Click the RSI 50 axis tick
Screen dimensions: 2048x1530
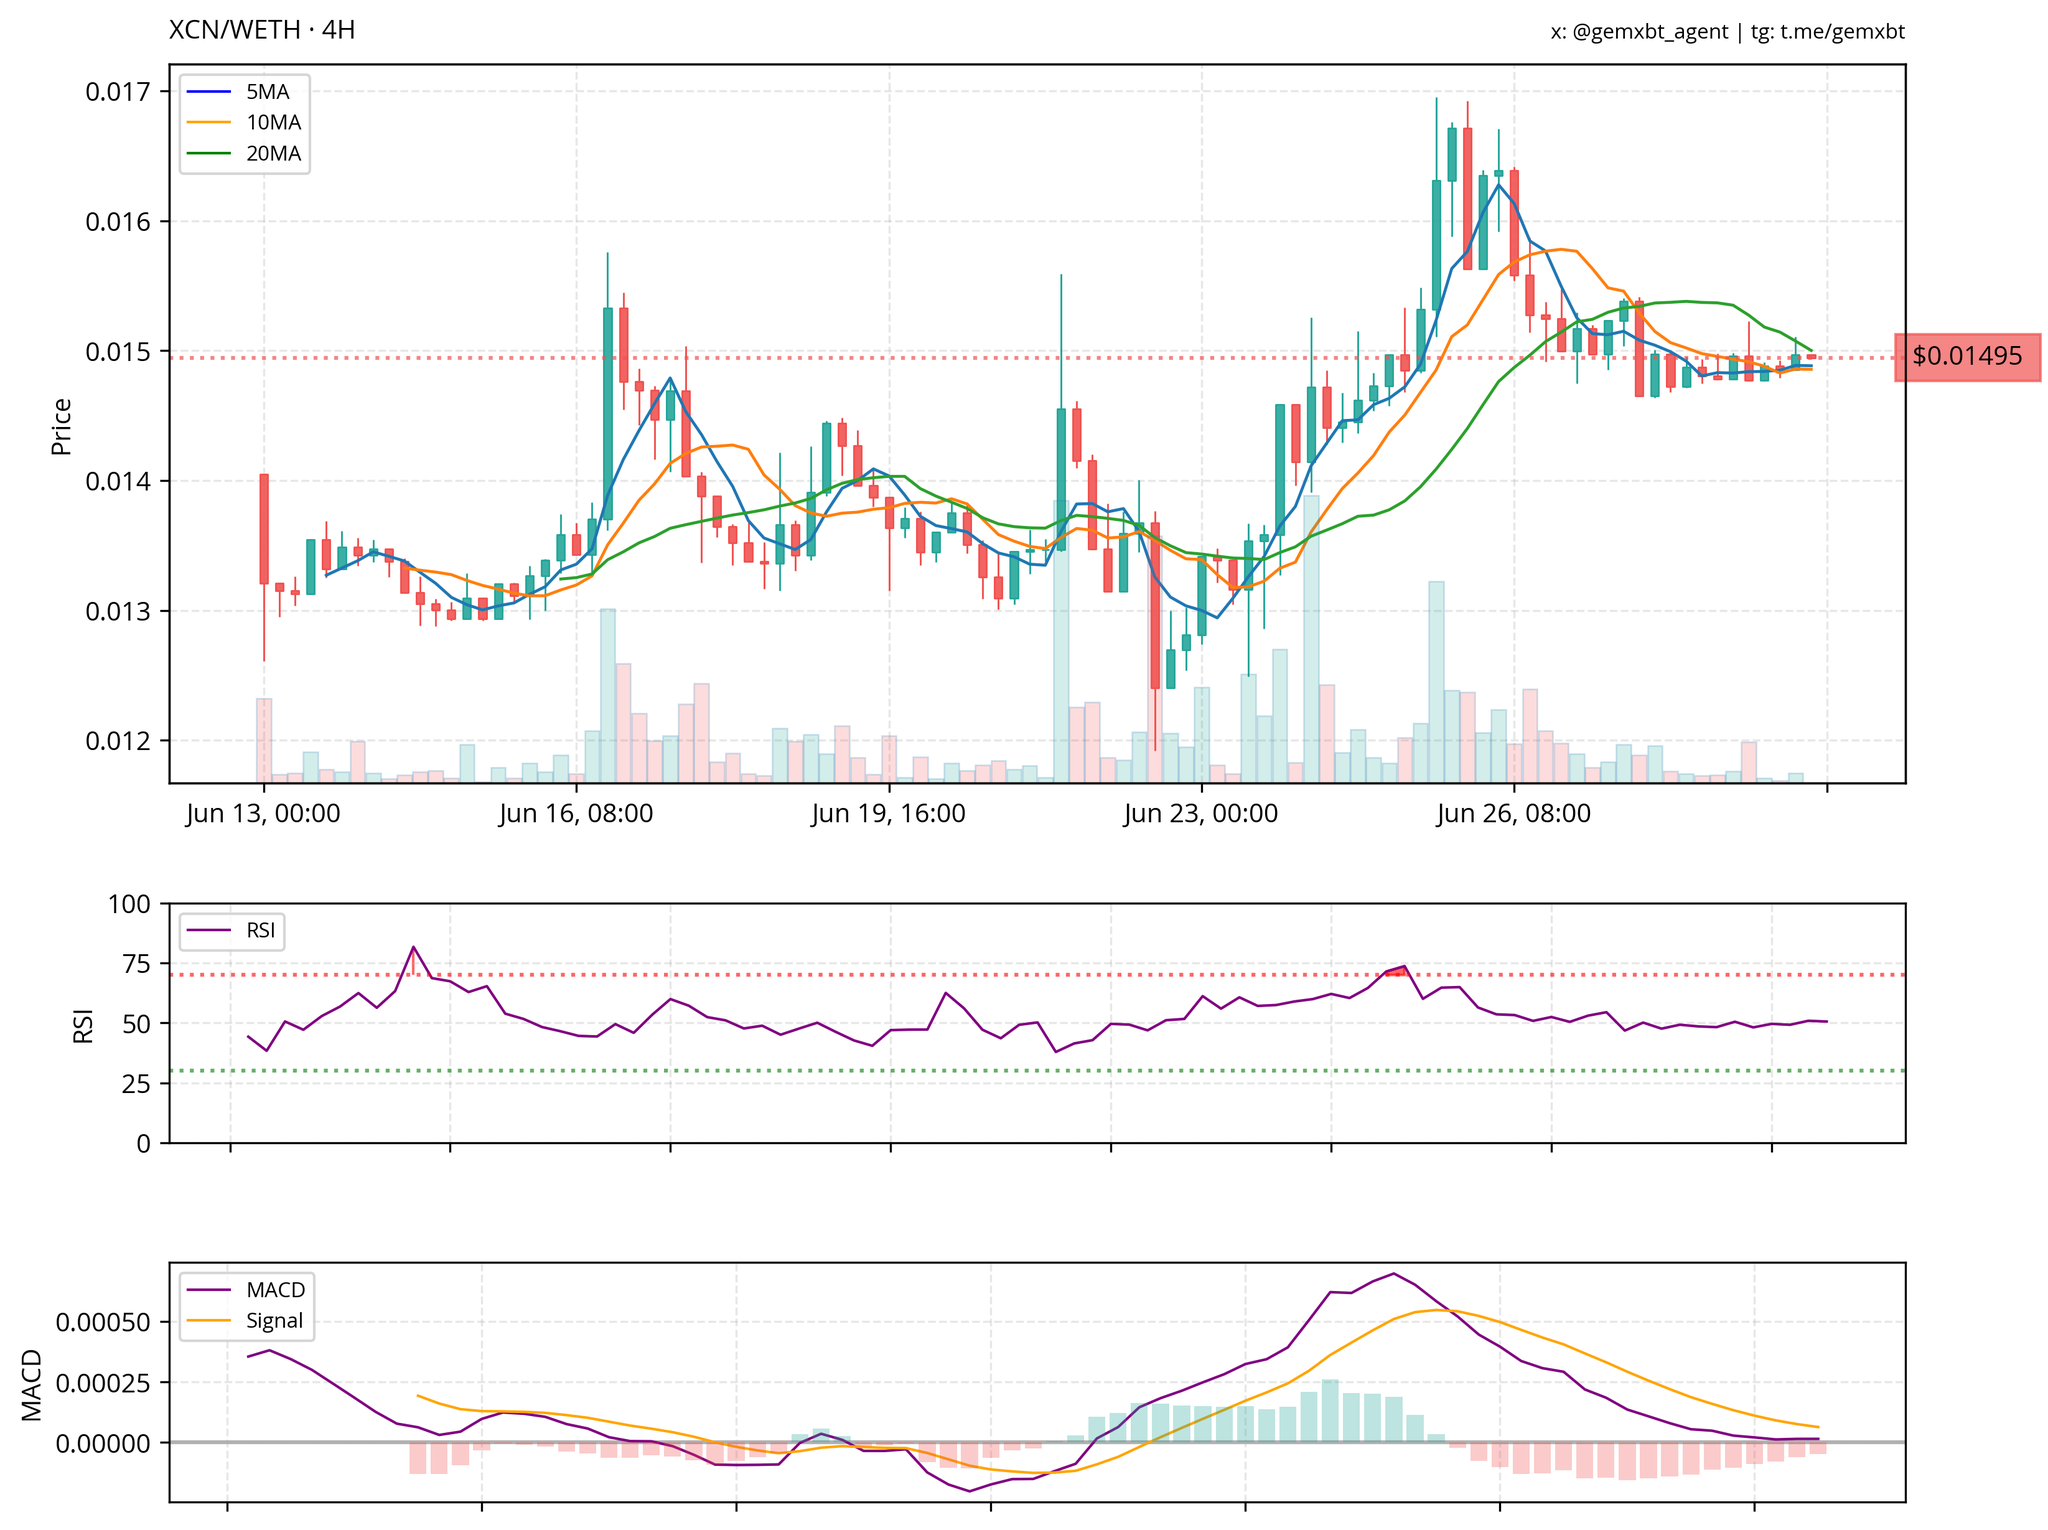pos(135,1024)
